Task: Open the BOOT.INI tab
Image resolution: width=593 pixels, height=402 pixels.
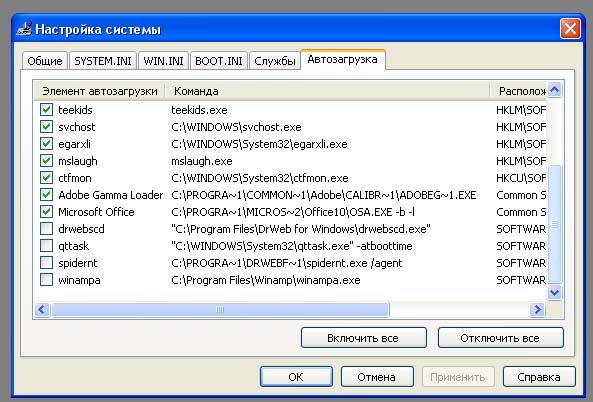Action: 219,61
